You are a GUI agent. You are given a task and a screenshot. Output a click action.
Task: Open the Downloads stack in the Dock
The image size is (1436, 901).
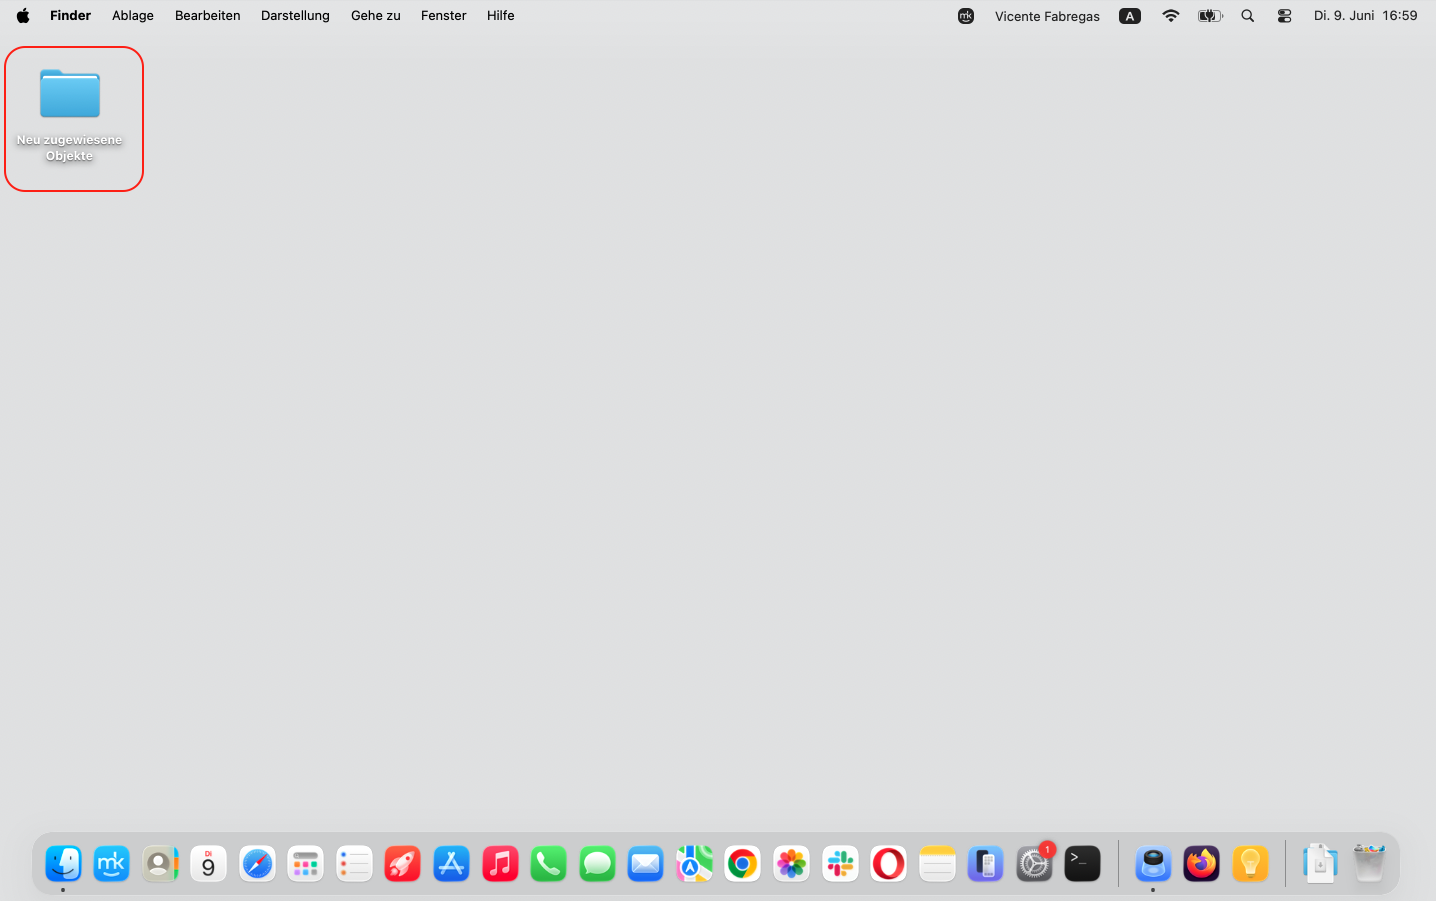(x=1320, y=863)
